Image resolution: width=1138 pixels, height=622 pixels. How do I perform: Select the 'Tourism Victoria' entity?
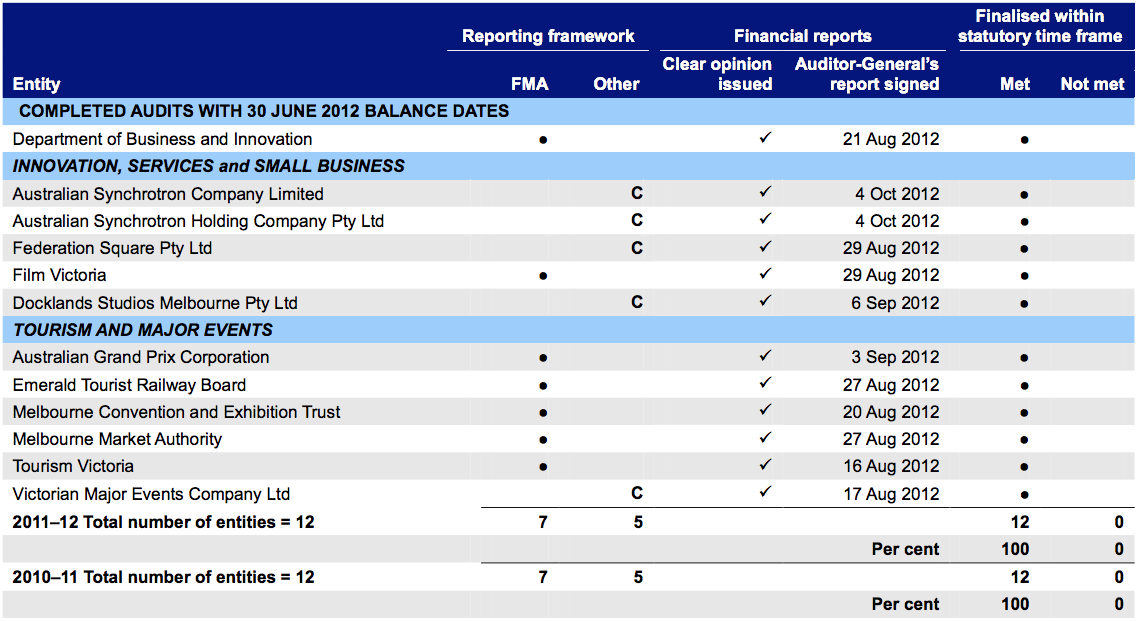point(73,466)
